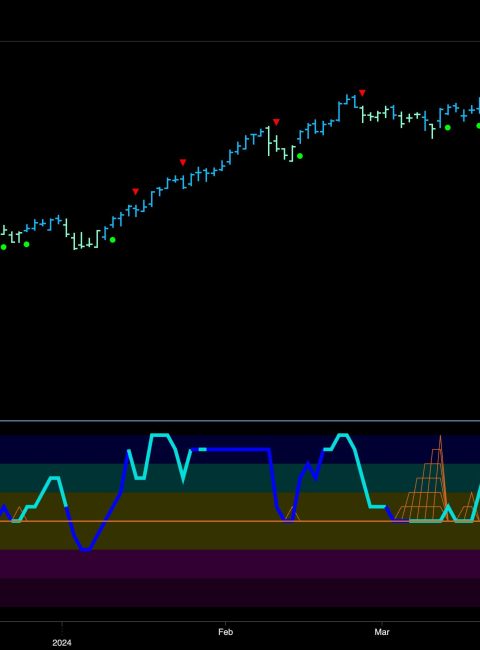
Task: Click the small orange triangle outline in mid-February oscillator
Action: 293,514
